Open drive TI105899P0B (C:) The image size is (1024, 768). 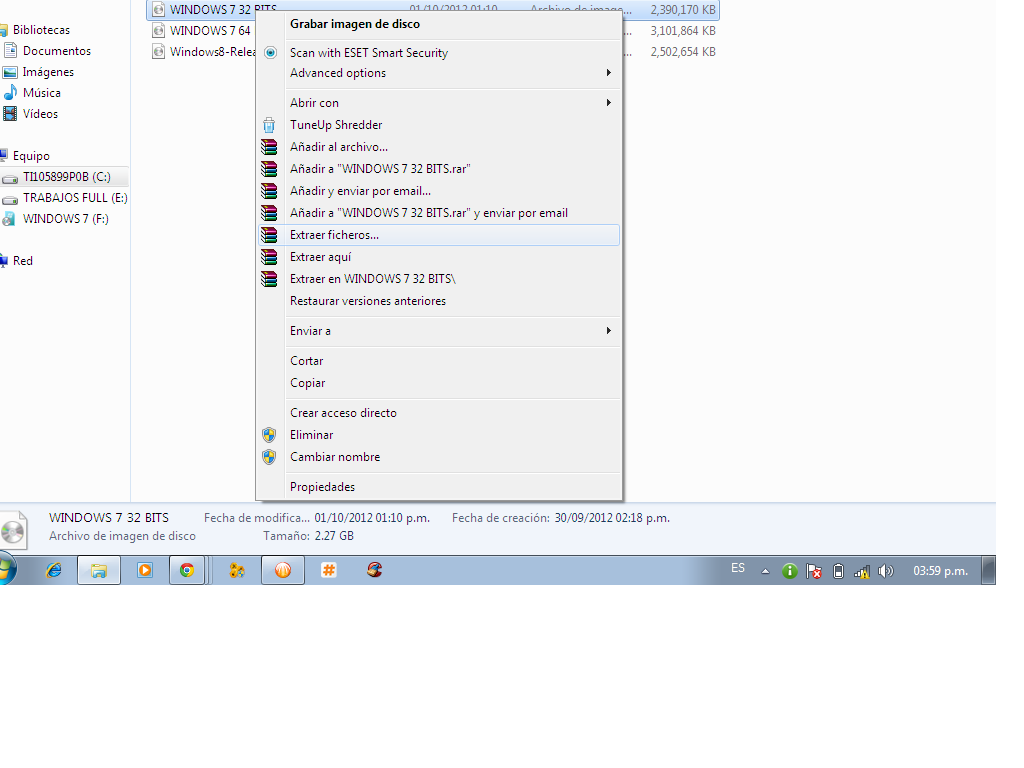pos(67,177)
